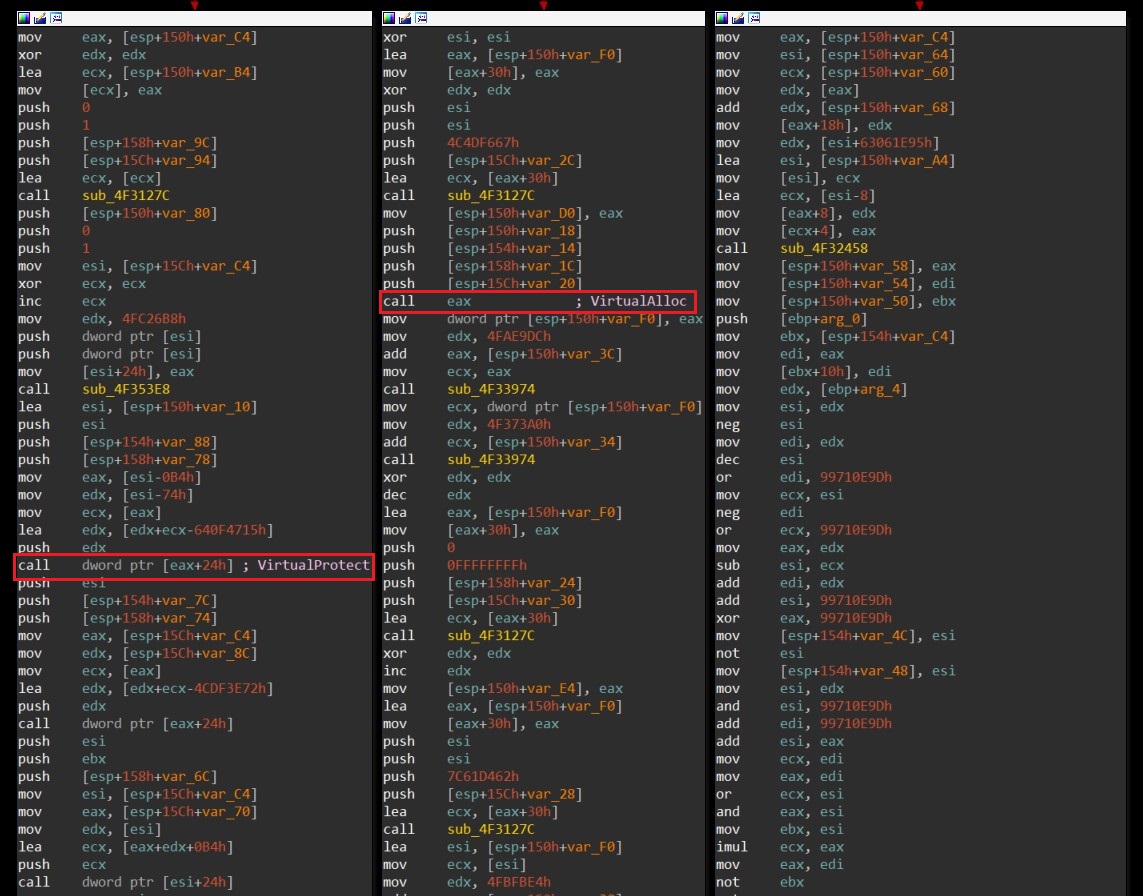
Task: Select line 'and esi, 99710E9Dh'
Action: (804, 706)
